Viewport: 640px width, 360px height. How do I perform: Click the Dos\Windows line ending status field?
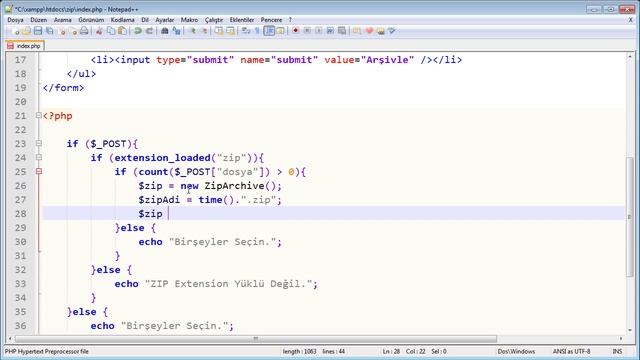[516, 351]
